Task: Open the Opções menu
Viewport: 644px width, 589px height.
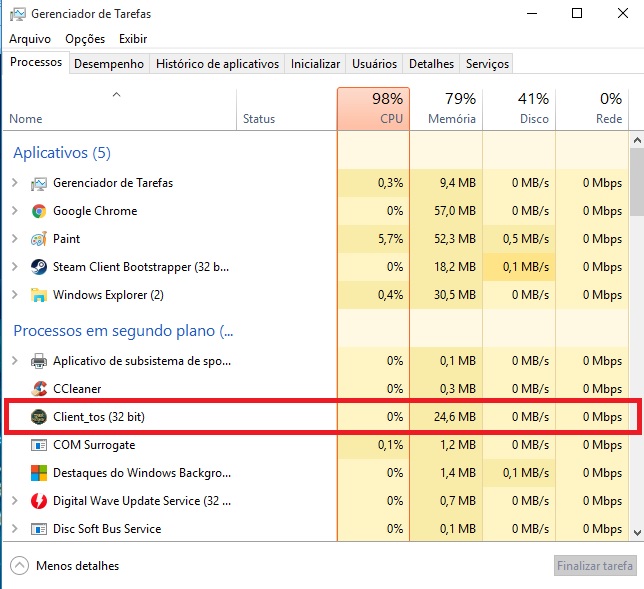Action: click(x=85, y=39)
